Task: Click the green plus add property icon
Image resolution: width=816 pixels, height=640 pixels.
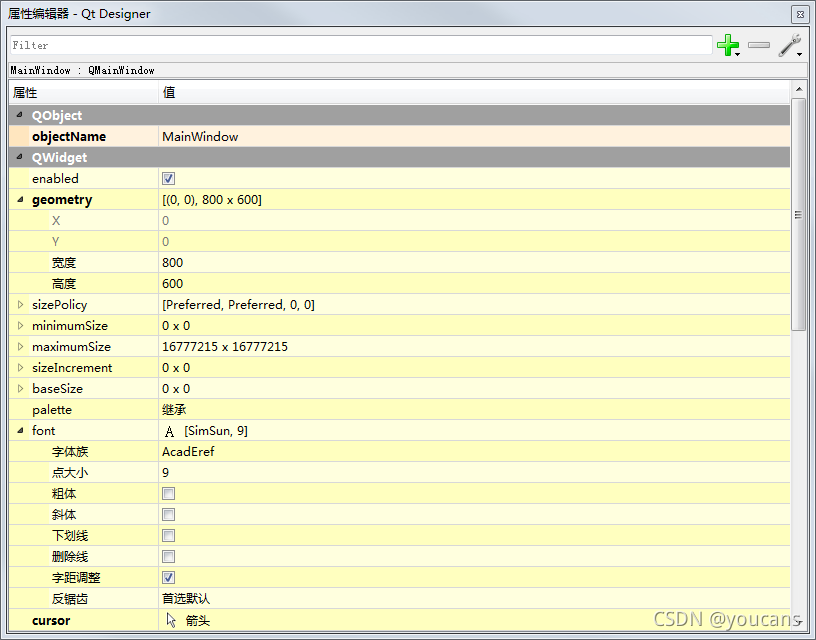Action: pos(728,45)
